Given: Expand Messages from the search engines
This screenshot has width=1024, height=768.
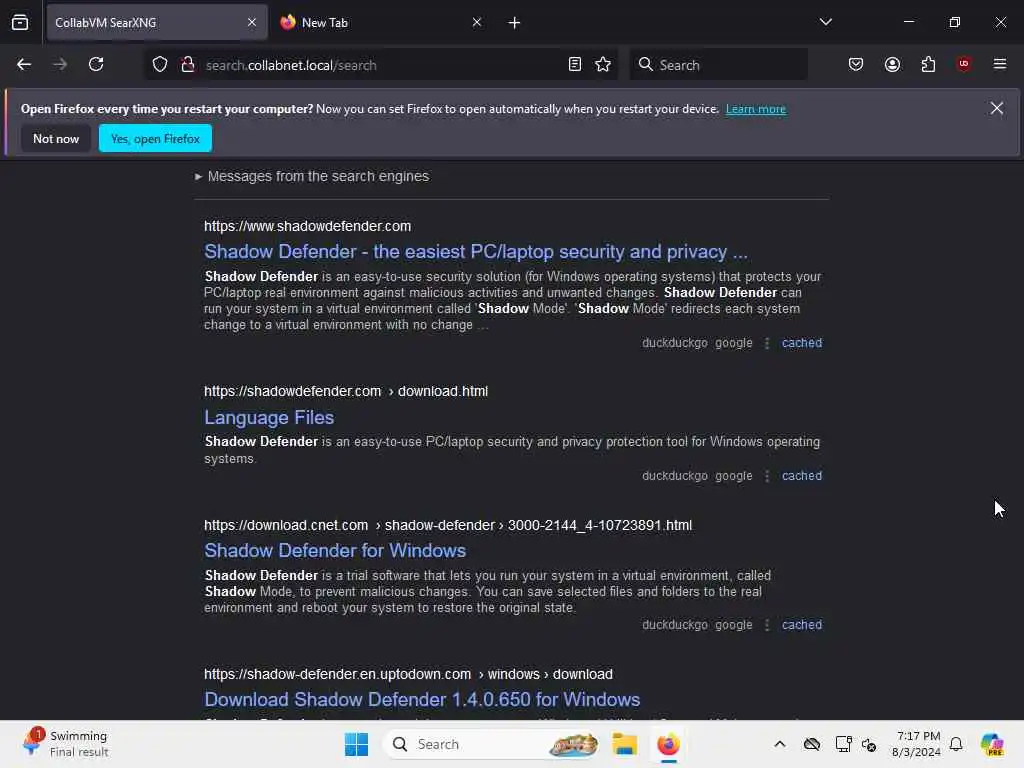Looking at the screenshot, I should point(312,176).
